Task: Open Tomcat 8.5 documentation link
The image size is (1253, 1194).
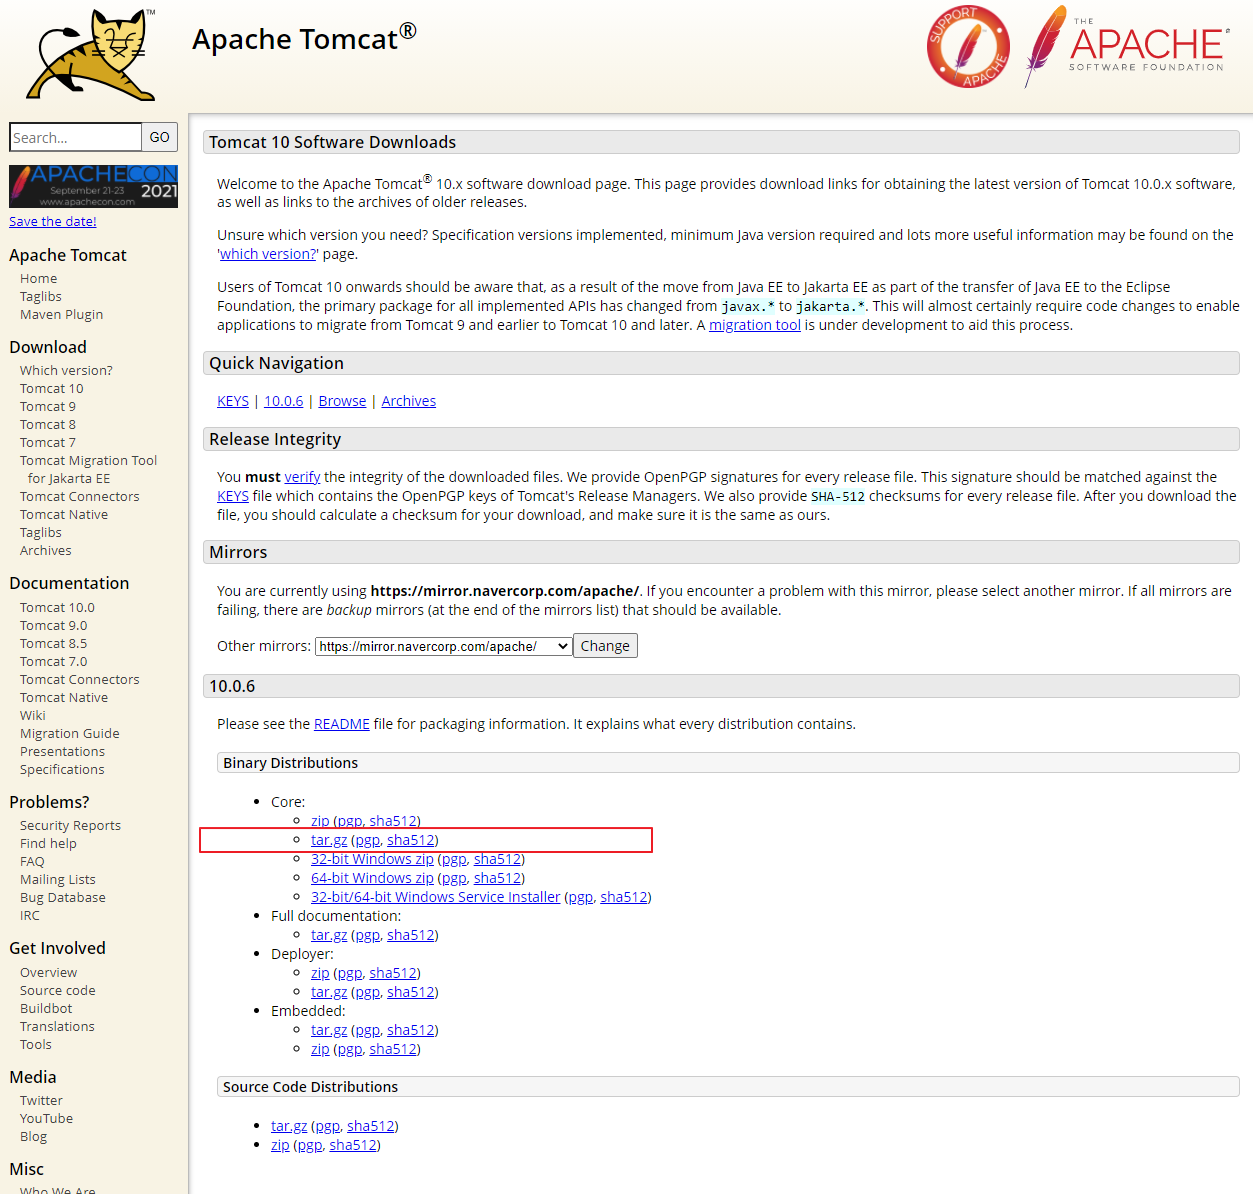Action: pyautogui.click(x=53, y=643)
